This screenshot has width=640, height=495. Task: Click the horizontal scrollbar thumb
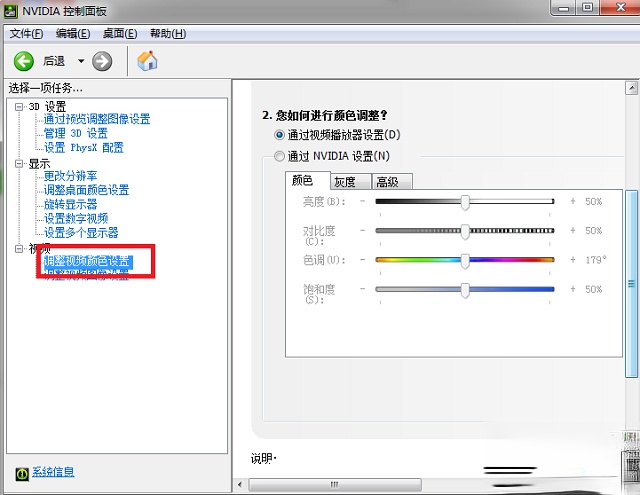point(335,485)
